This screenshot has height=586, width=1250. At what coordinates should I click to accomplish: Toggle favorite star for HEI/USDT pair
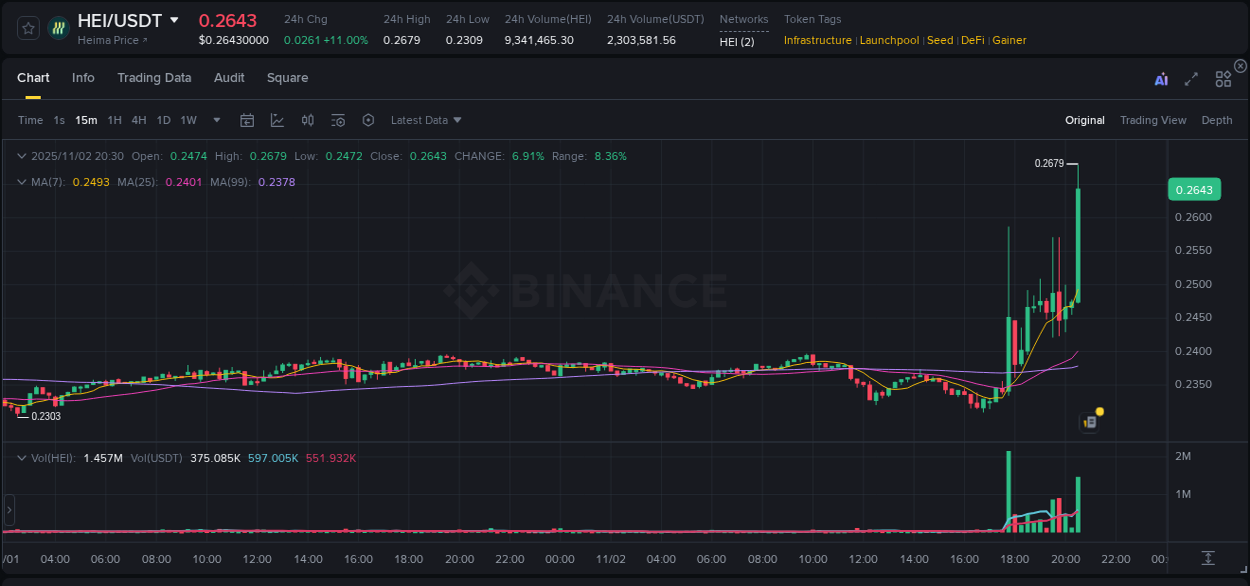[x=27, y=28]
